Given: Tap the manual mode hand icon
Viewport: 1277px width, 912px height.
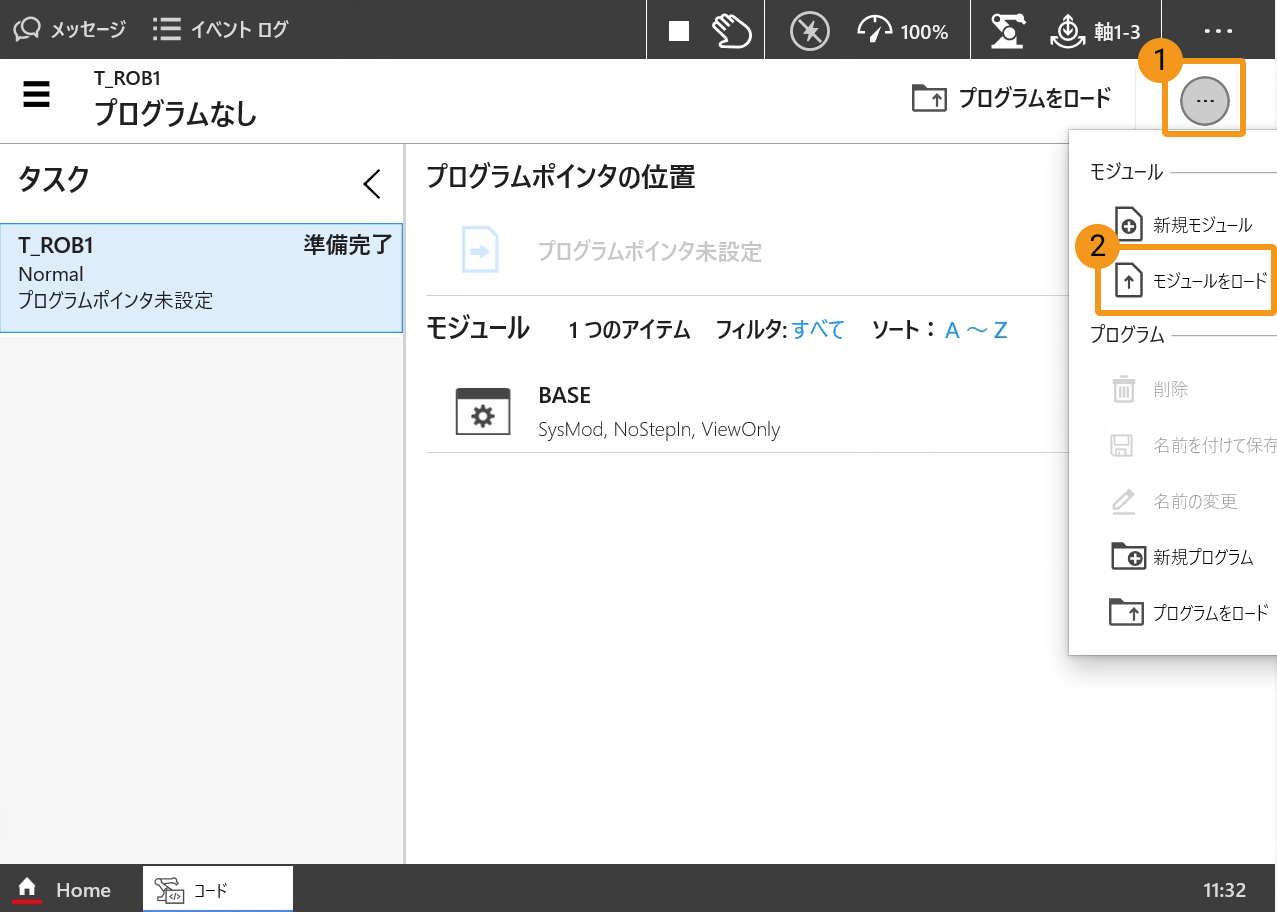Looking at the screenshot, I should coord(731,31).
